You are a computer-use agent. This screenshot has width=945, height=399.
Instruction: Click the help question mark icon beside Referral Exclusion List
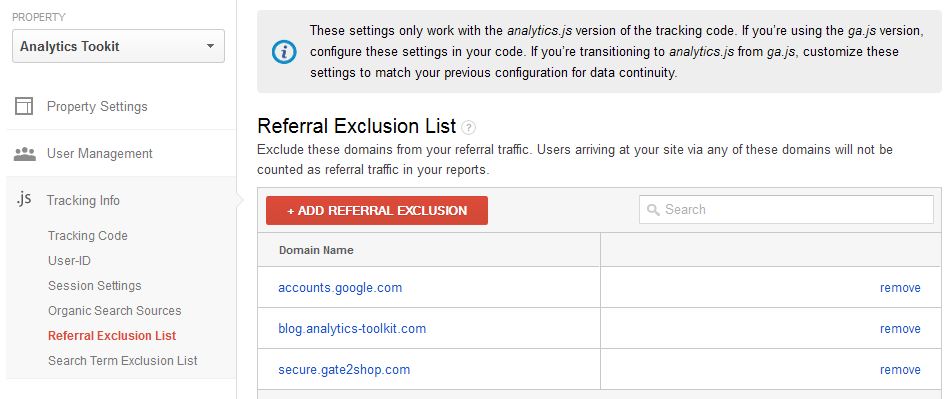click(x=468, y=128)
